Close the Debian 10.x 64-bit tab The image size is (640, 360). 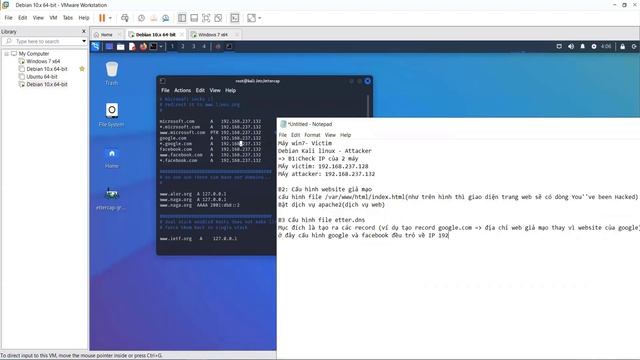pyautogui.click(x=182, y=35)
